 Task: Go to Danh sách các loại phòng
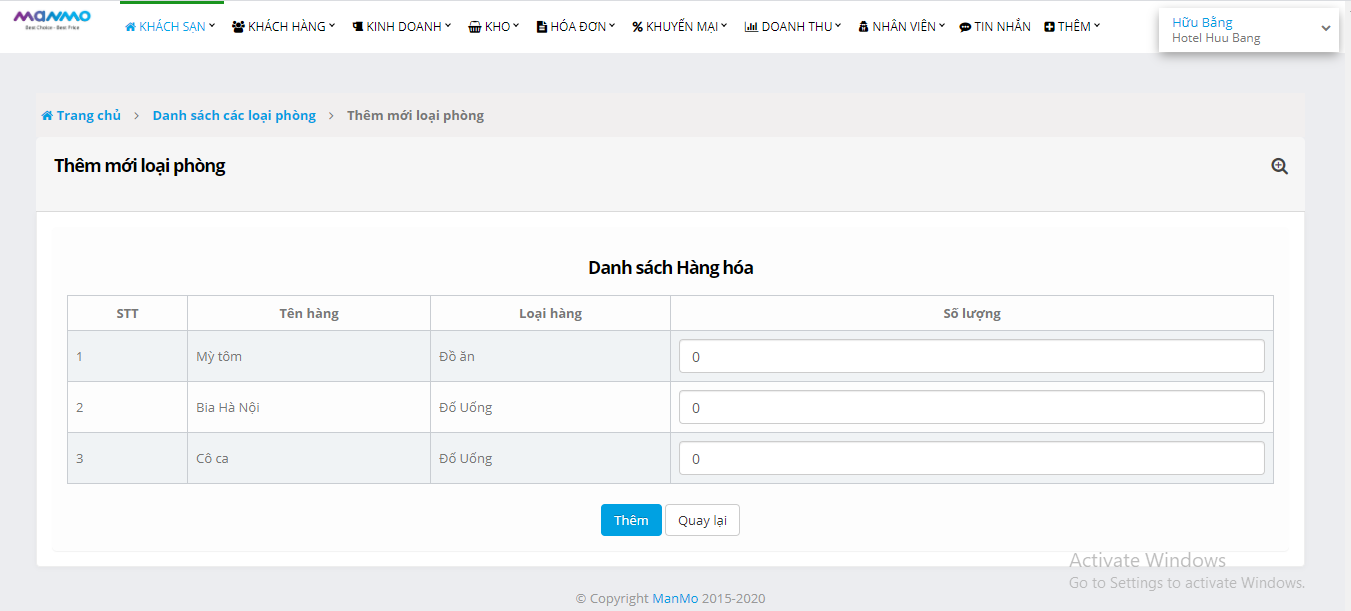234,116
